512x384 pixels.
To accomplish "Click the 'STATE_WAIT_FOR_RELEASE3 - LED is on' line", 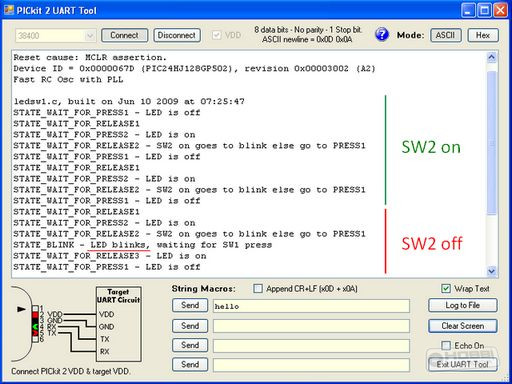I will 110,256.
